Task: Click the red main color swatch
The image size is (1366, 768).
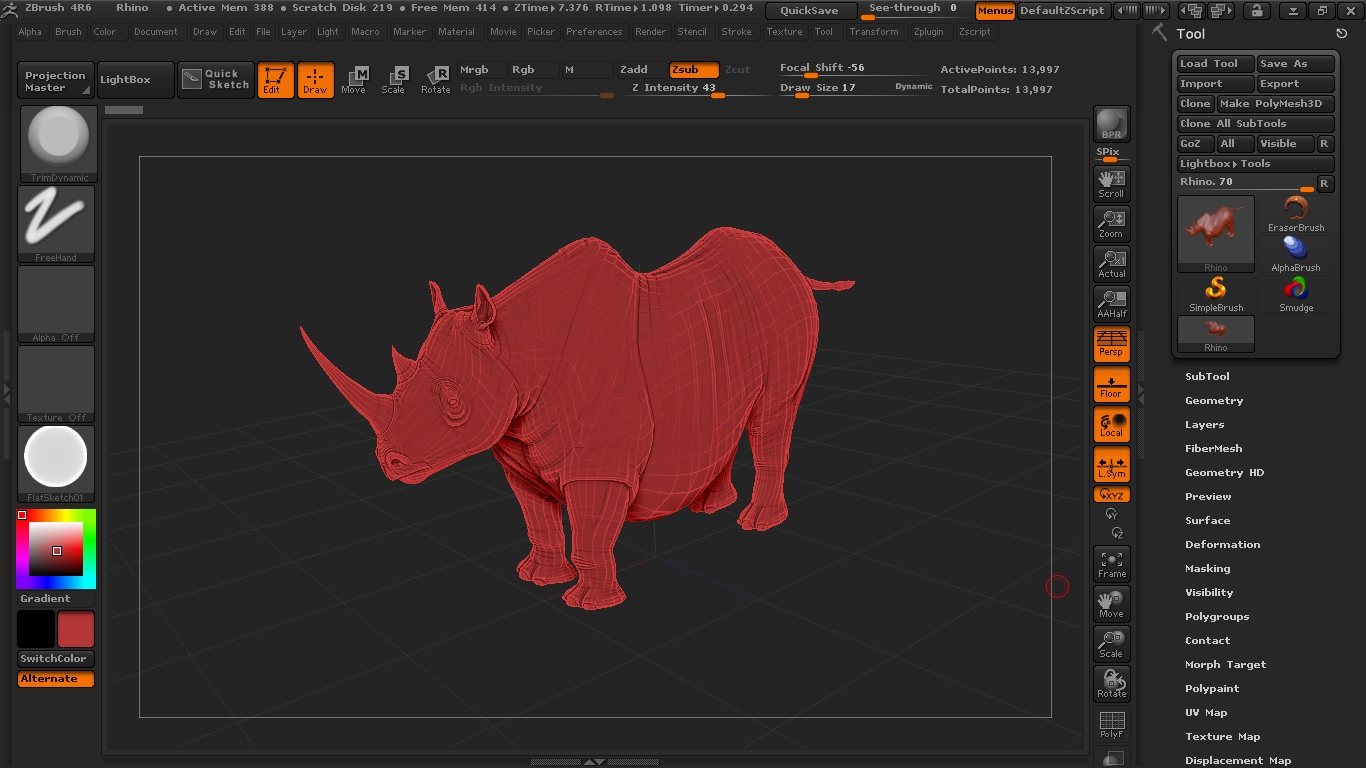Action: pos(76,630)
